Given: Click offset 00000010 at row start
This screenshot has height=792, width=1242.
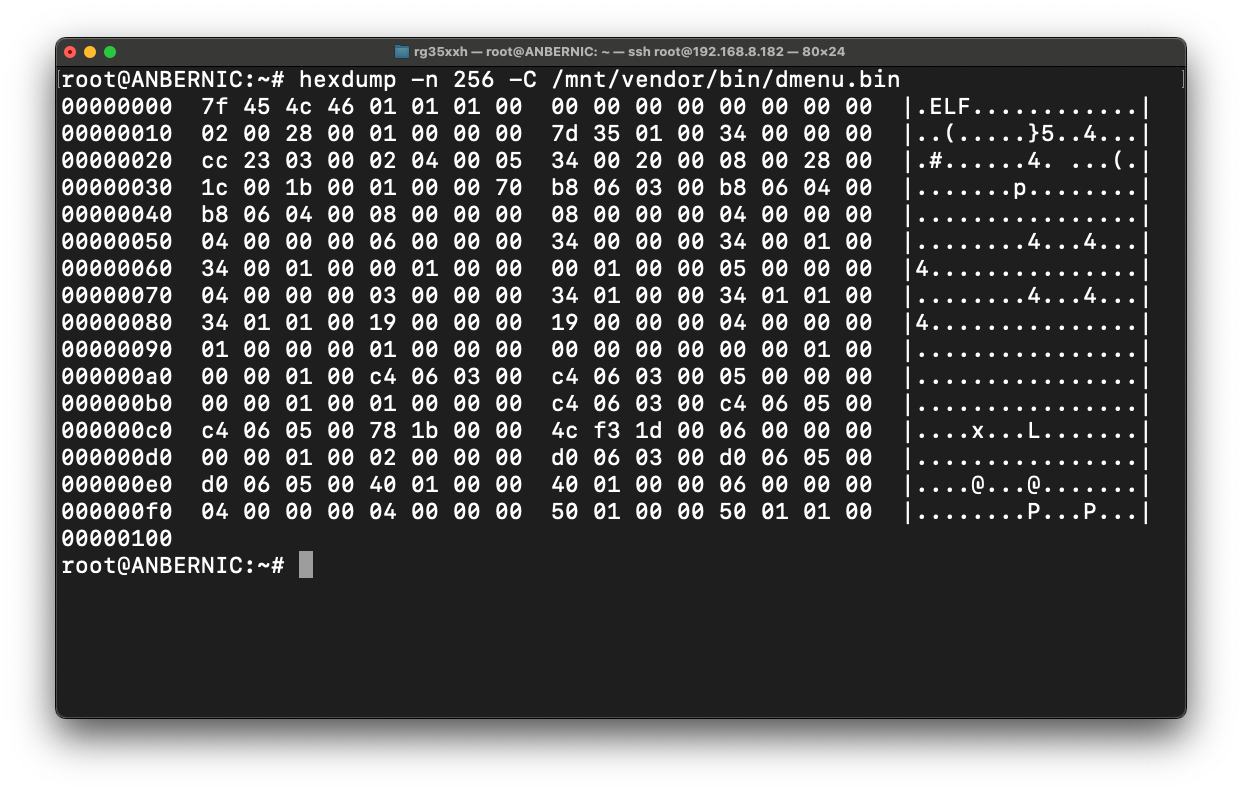Looking at the screenshot, I should [117, 133].
